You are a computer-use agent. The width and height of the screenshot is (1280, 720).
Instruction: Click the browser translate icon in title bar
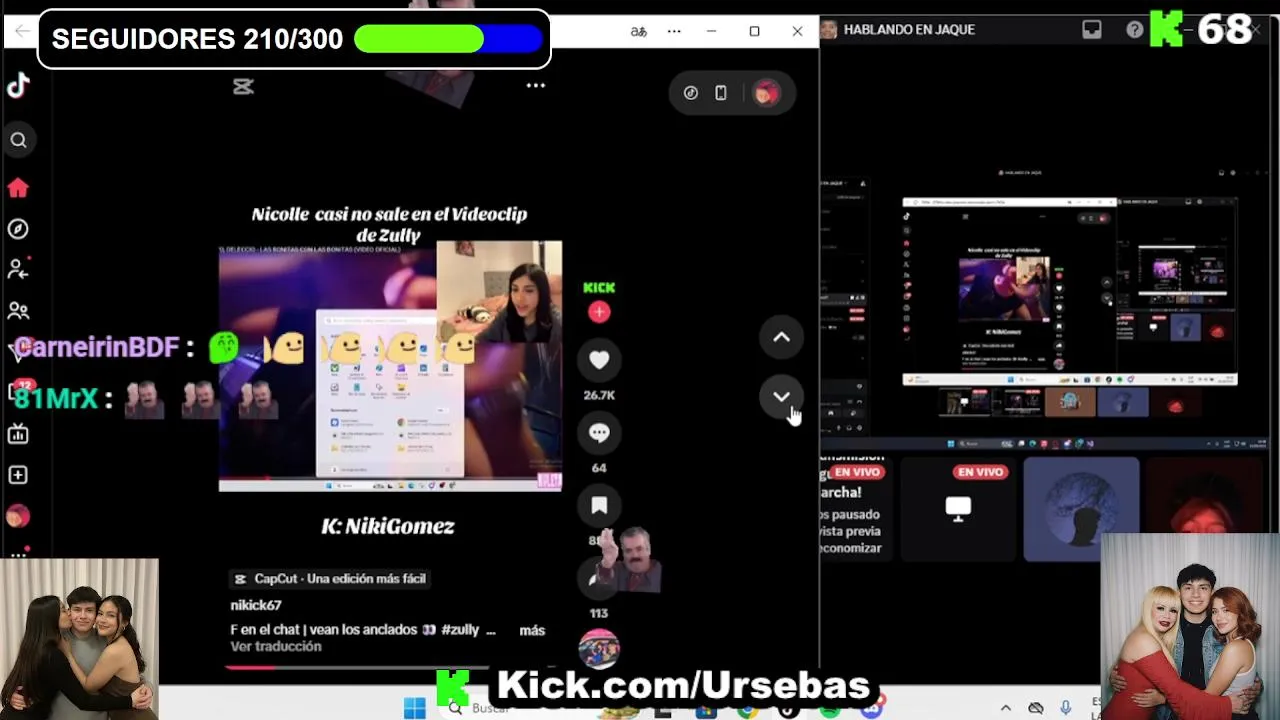point(638,31)
